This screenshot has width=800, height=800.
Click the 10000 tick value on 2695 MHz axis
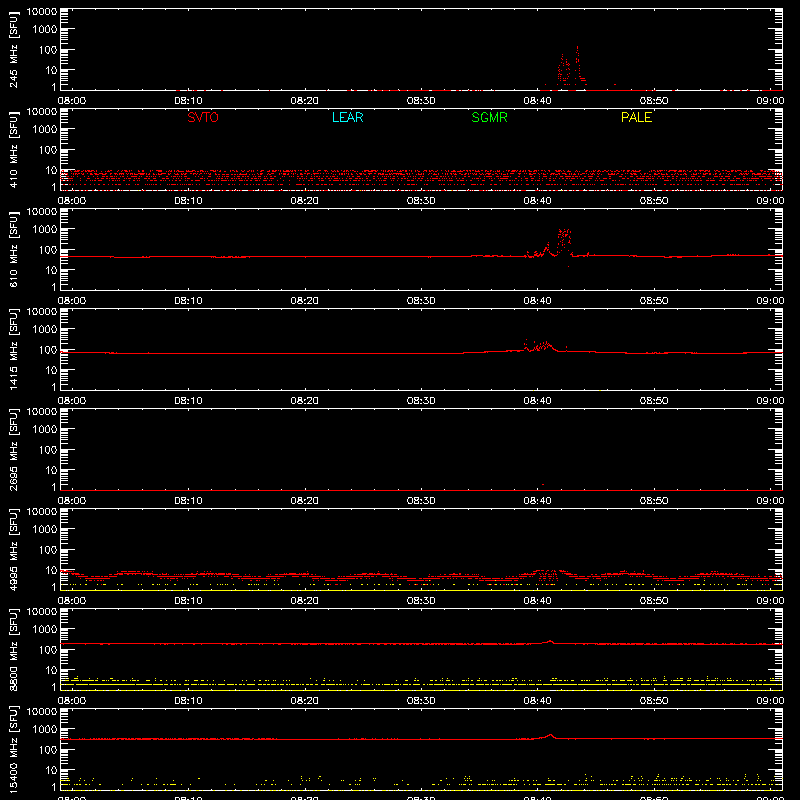point(42,412)
